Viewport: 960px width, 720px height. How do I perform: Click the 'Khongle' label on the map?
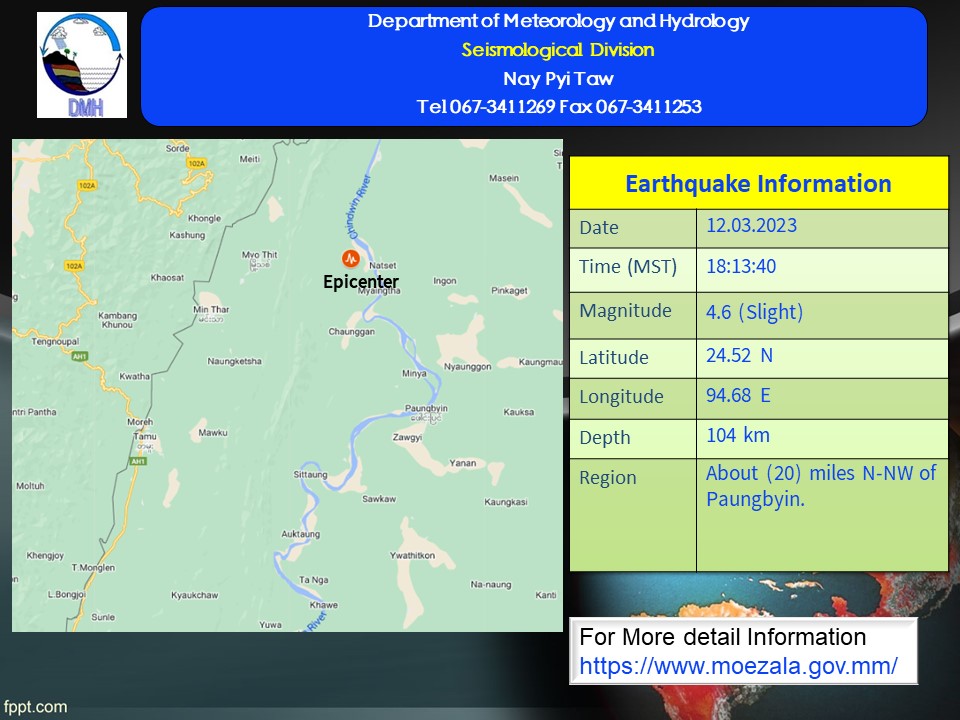tap(204, 218)
